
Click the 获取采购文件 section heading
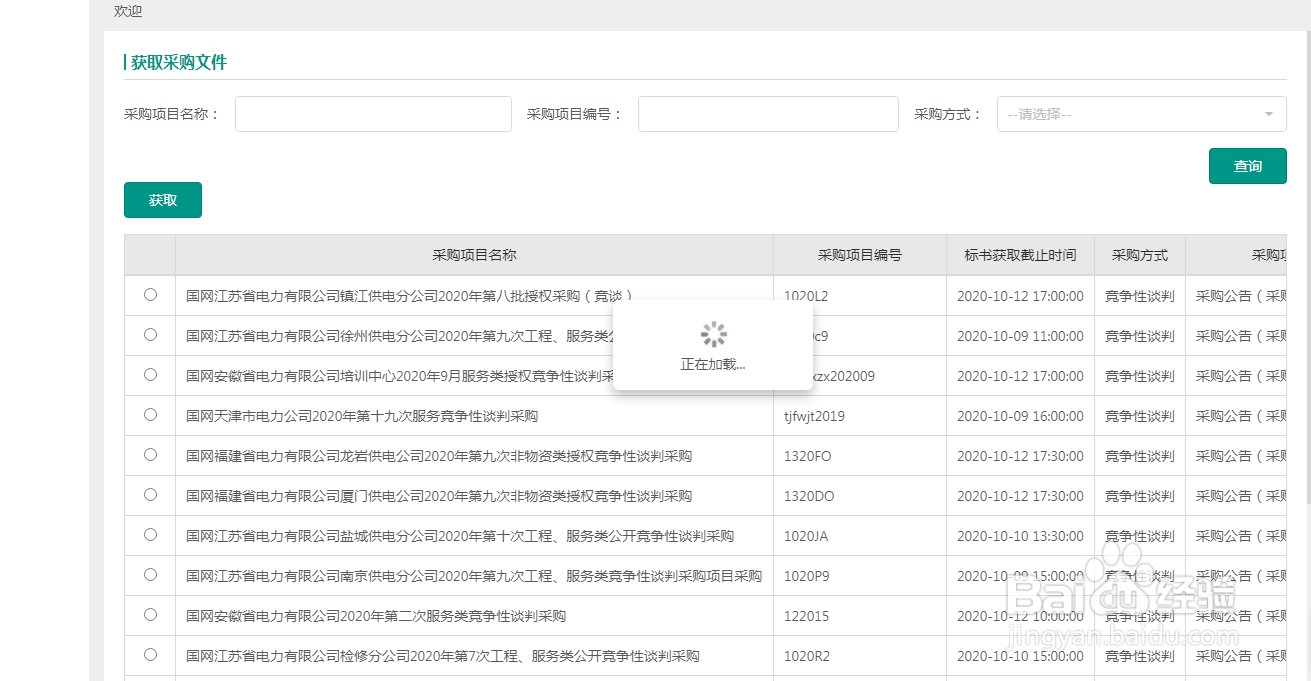[x=175, y=61]
